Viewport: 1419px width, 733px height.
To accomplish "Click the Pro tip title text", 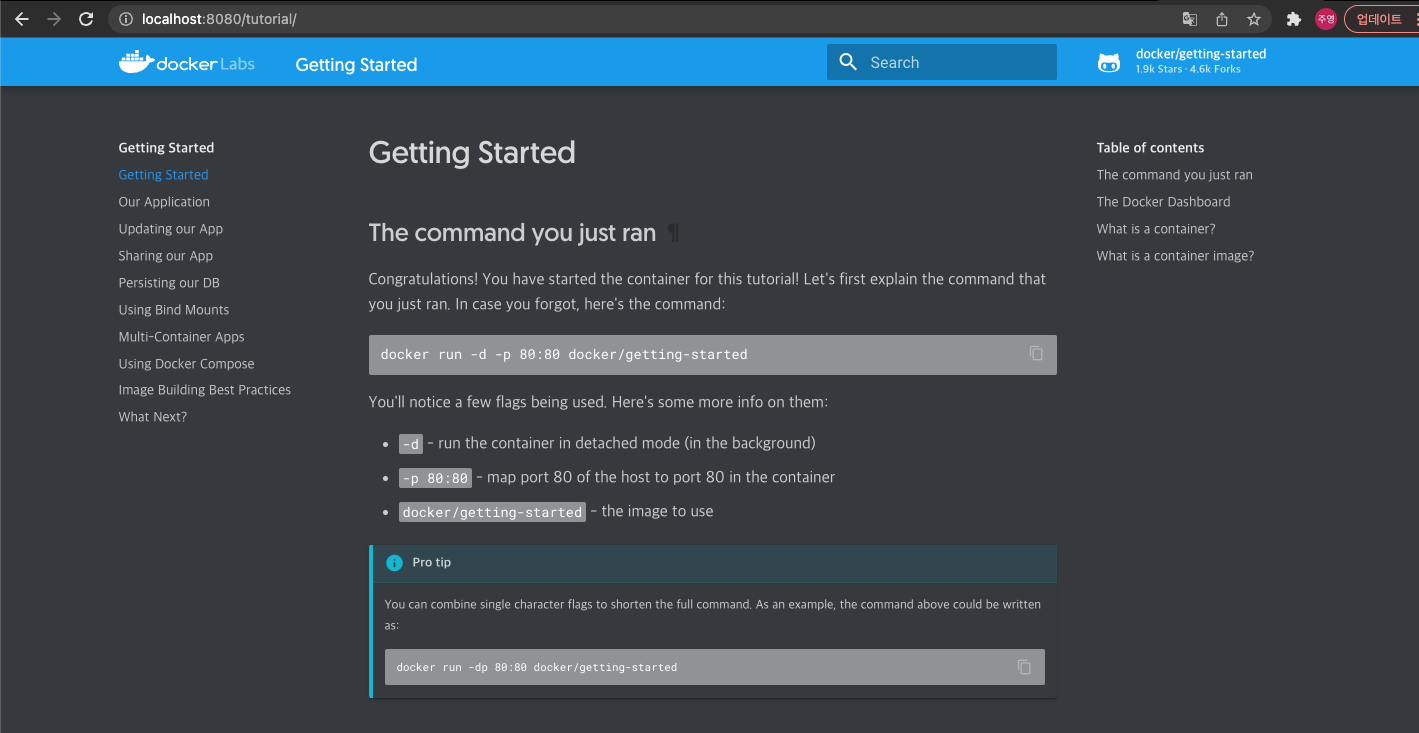I will point(431,563).
